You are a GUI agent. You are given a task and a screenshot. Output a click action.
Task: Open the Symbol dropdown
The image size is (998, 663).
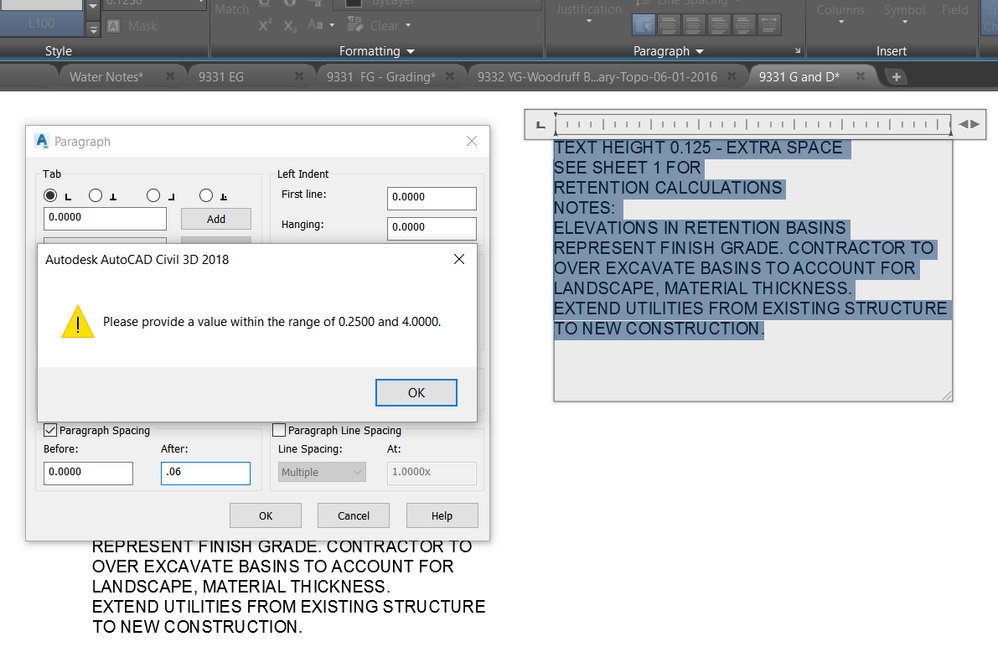904,14
